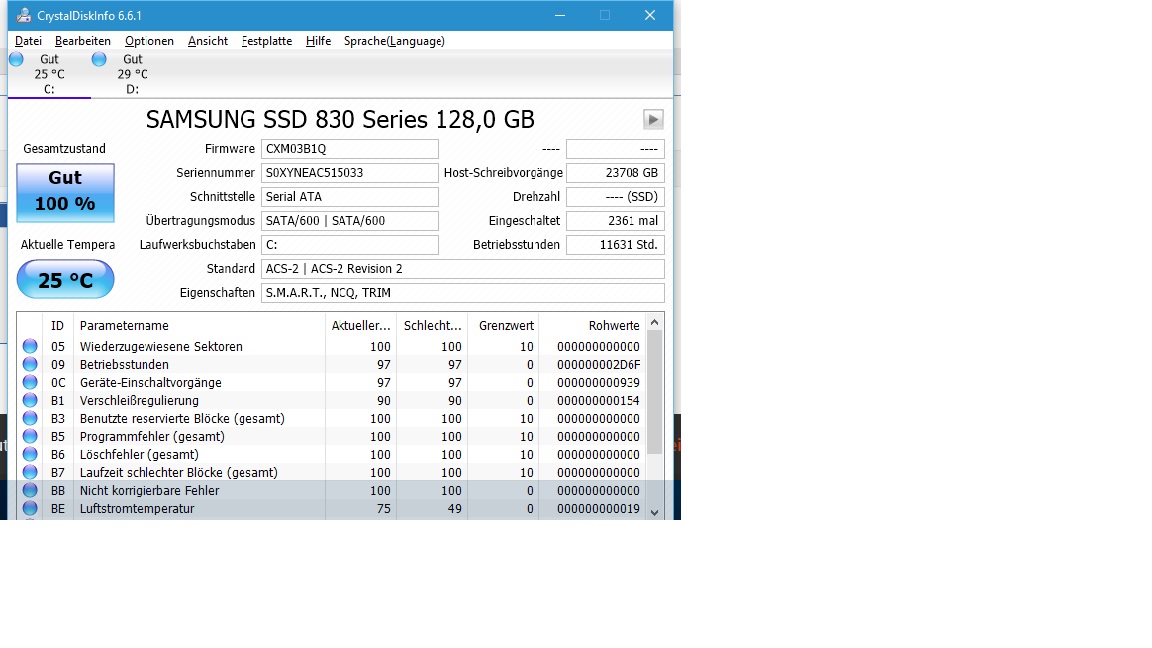Image resolution: width=1152 pixels, height=648 pixels.
Task: Click status orb for Luftstromtemperatur row
Action: click(30, 508)
